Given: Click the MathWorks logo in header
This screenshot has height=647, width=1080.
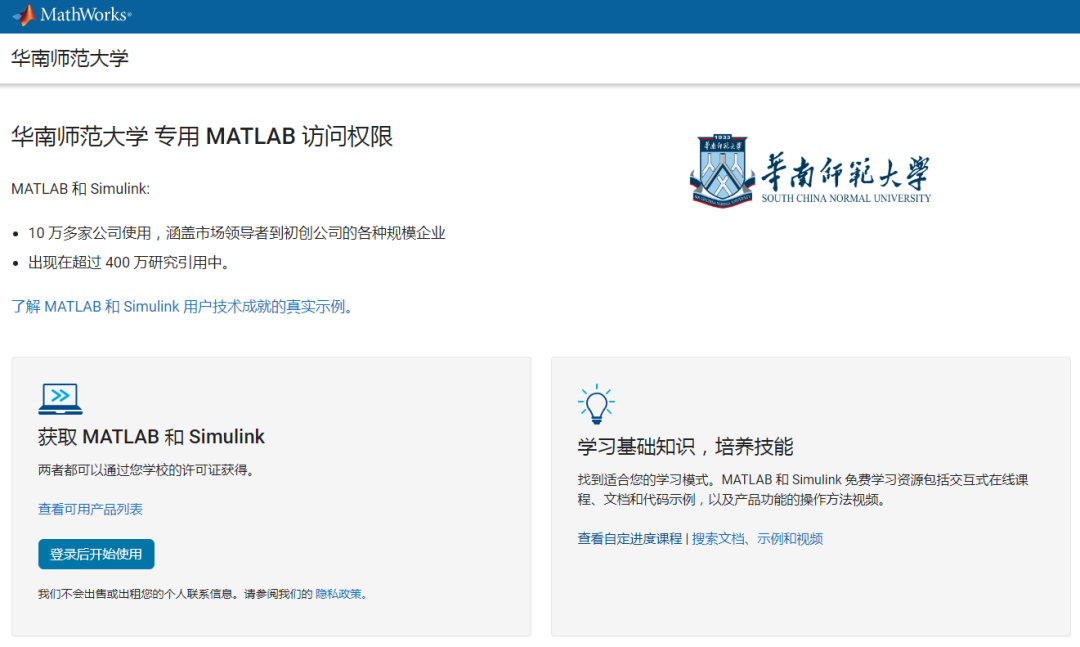Looking at the screenshot, I should pos(72,15).
